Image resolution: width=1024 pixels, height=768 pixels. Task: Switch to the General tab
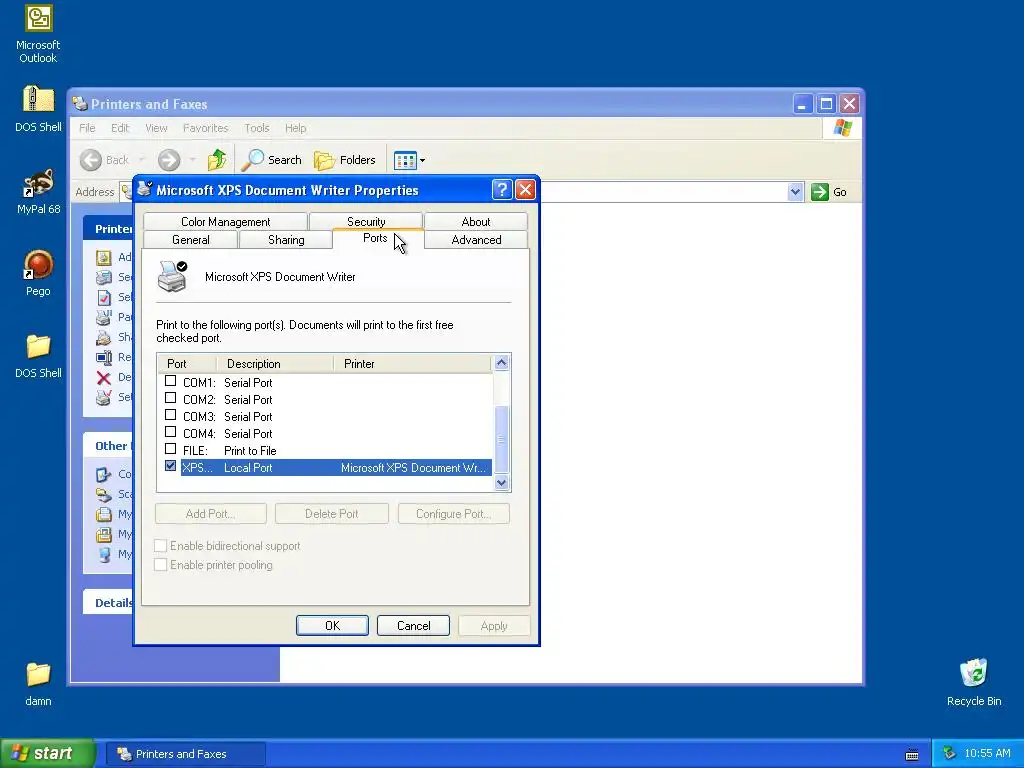[x=191, y=240]
